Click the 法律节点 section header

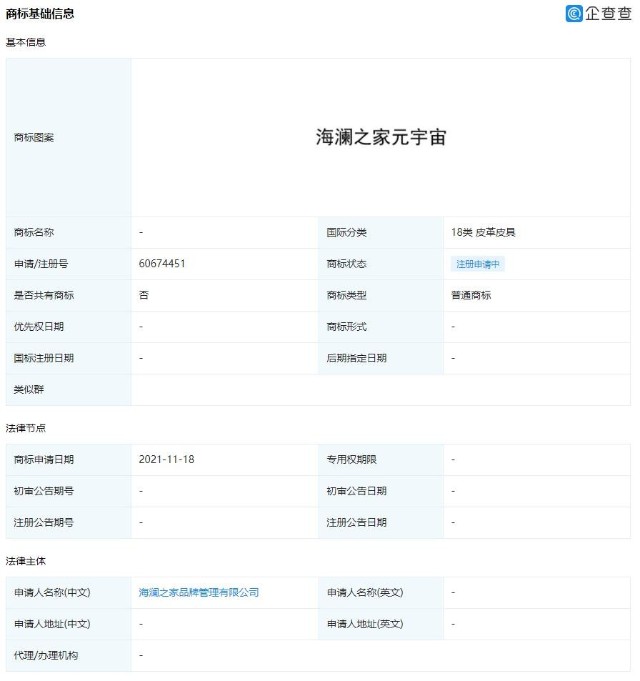[26, 428]
